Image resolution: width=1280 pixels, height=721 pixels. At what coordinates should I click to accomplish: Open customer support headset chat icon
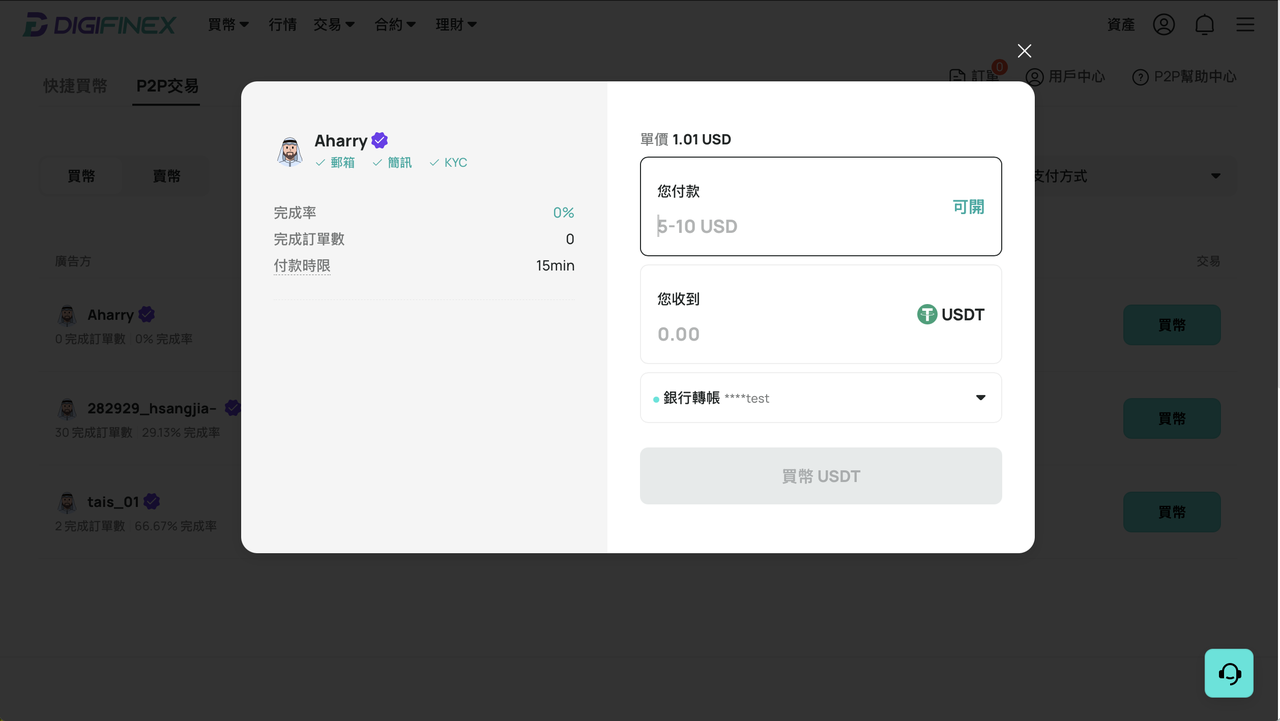click(x=1229, y=673)
